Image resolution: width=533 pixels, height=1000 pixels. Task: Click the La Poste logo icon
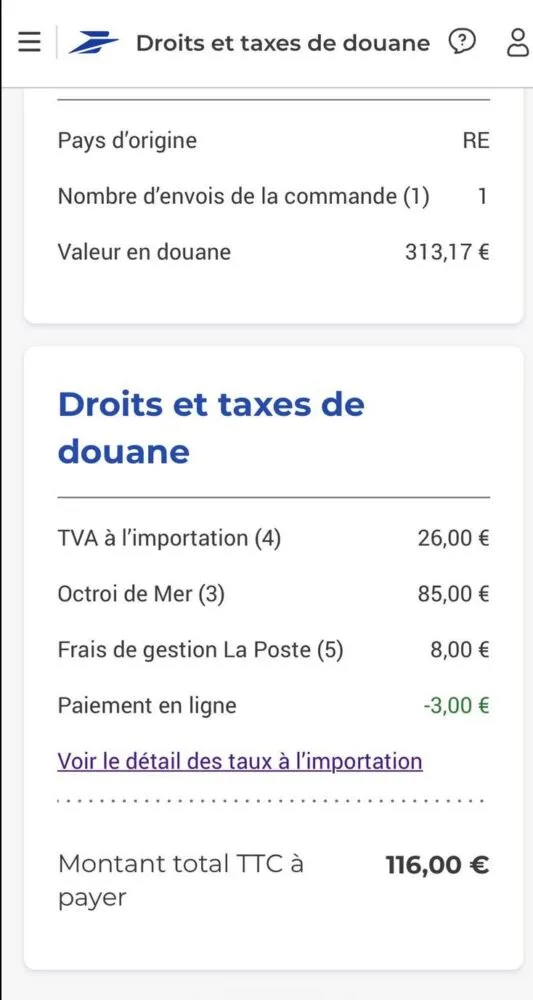tap(94, 43)
